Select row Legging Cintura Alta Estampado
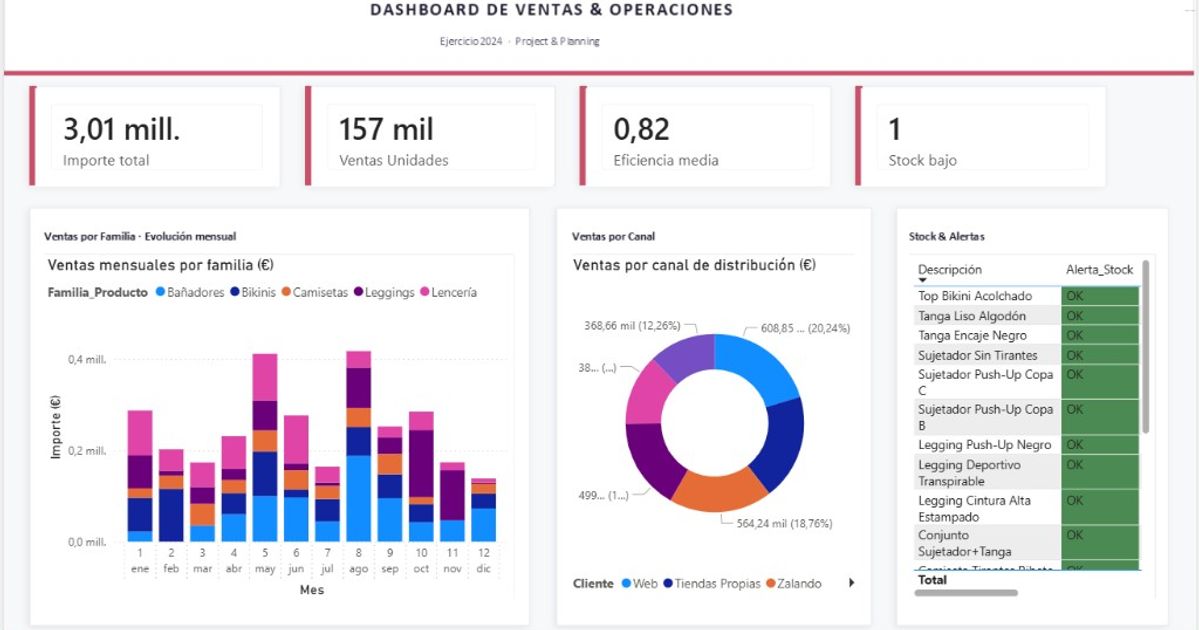 point(1026,508)
